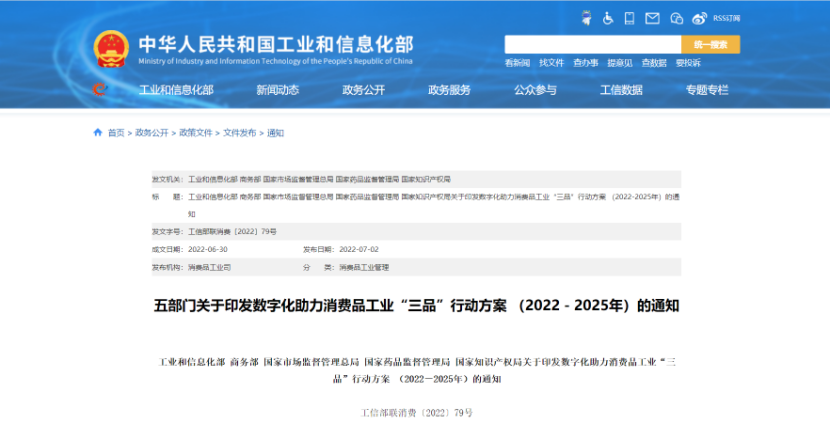Click the ministry name title 中华人民共和国工业和信息化部
Viewport: 830px width, 425px height.
tap(276, 44)
